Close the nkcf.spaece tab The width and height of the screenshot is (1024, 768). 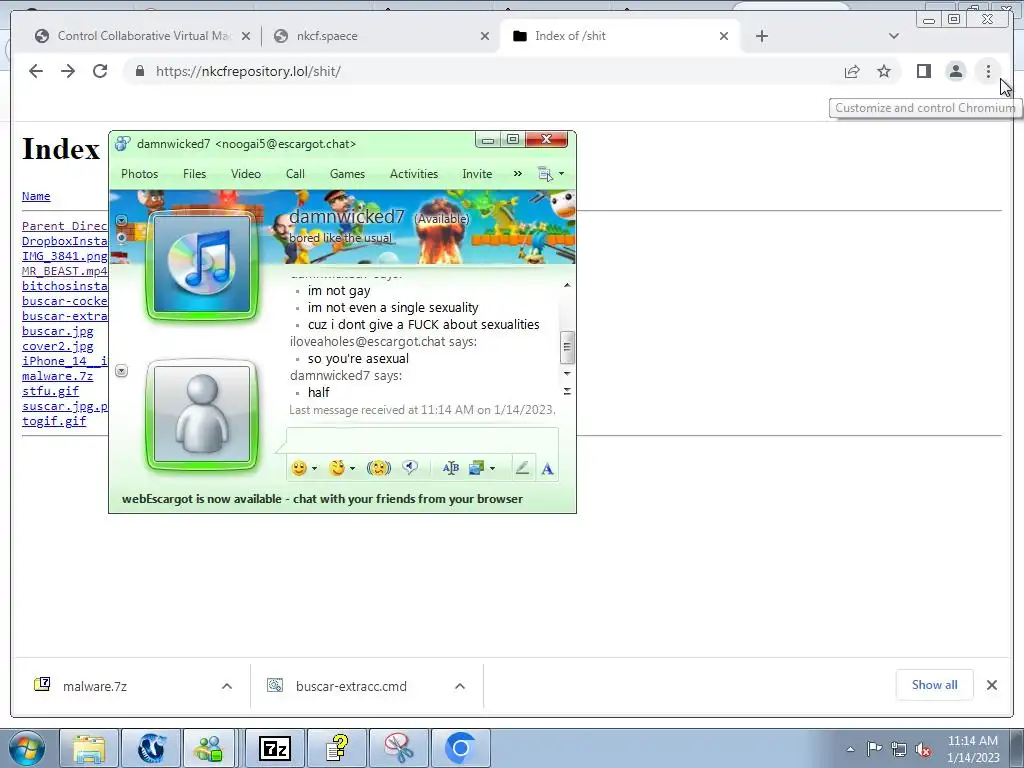pyautogui.click(x=485, y=36)
